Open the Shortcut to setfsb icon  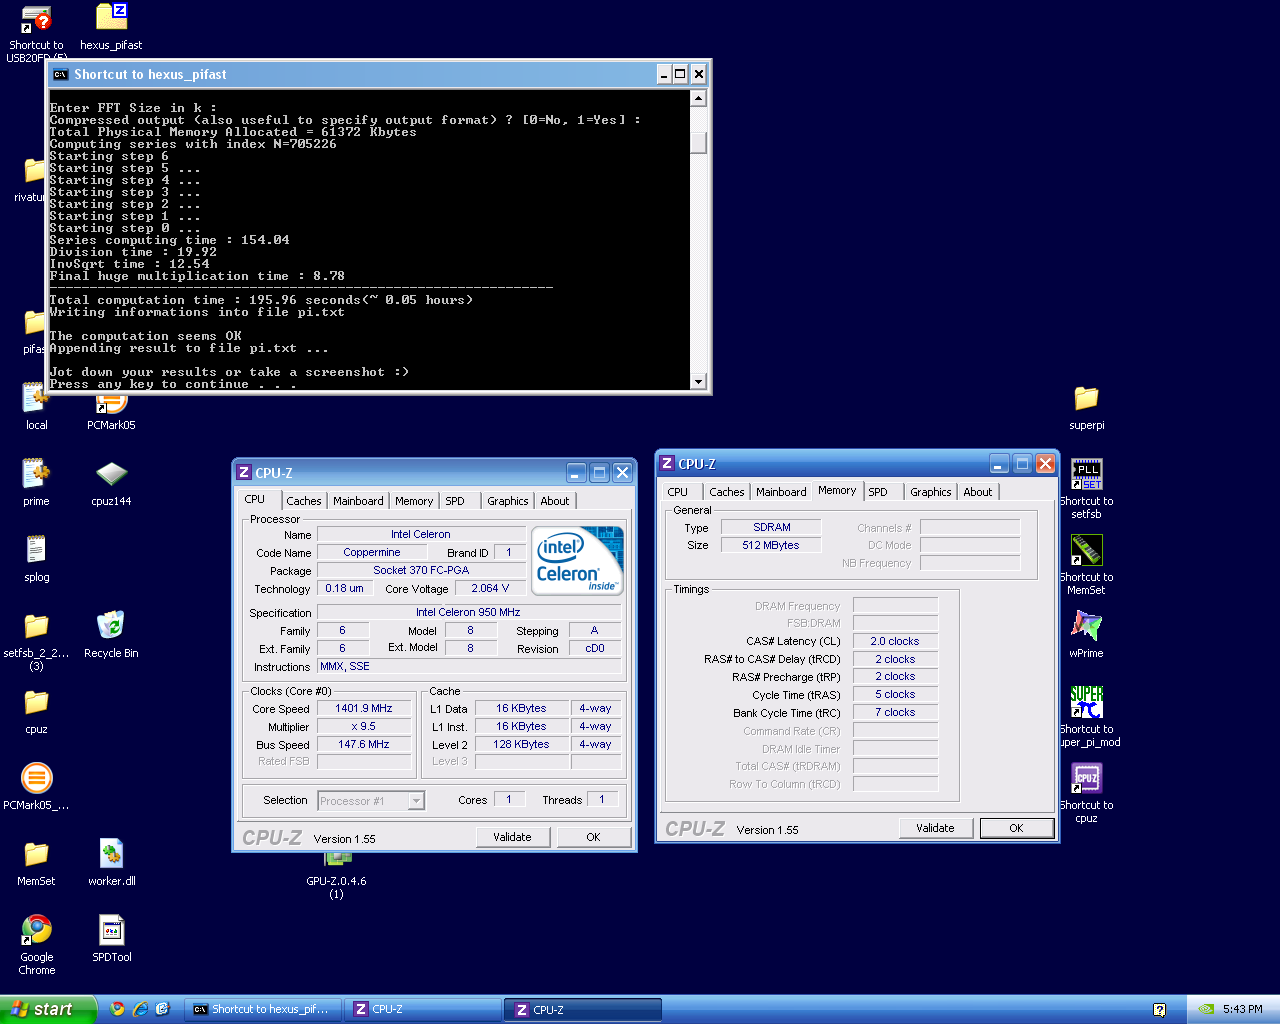[x=1087, y=473]
